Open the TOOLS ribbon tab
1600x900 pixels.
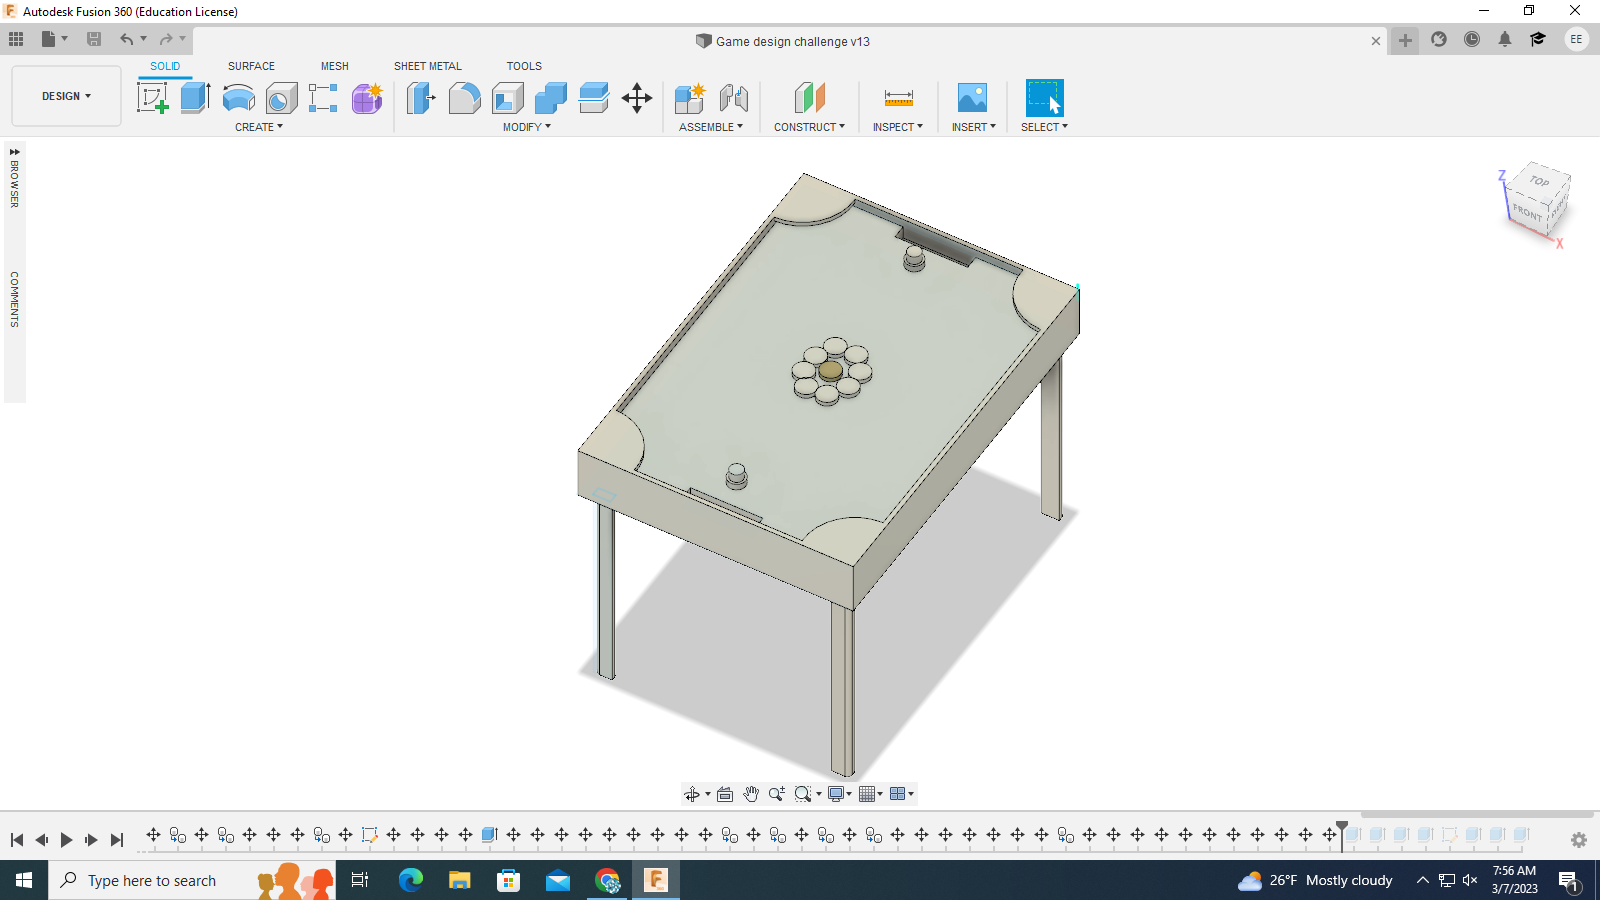click(x=524, y=66)
